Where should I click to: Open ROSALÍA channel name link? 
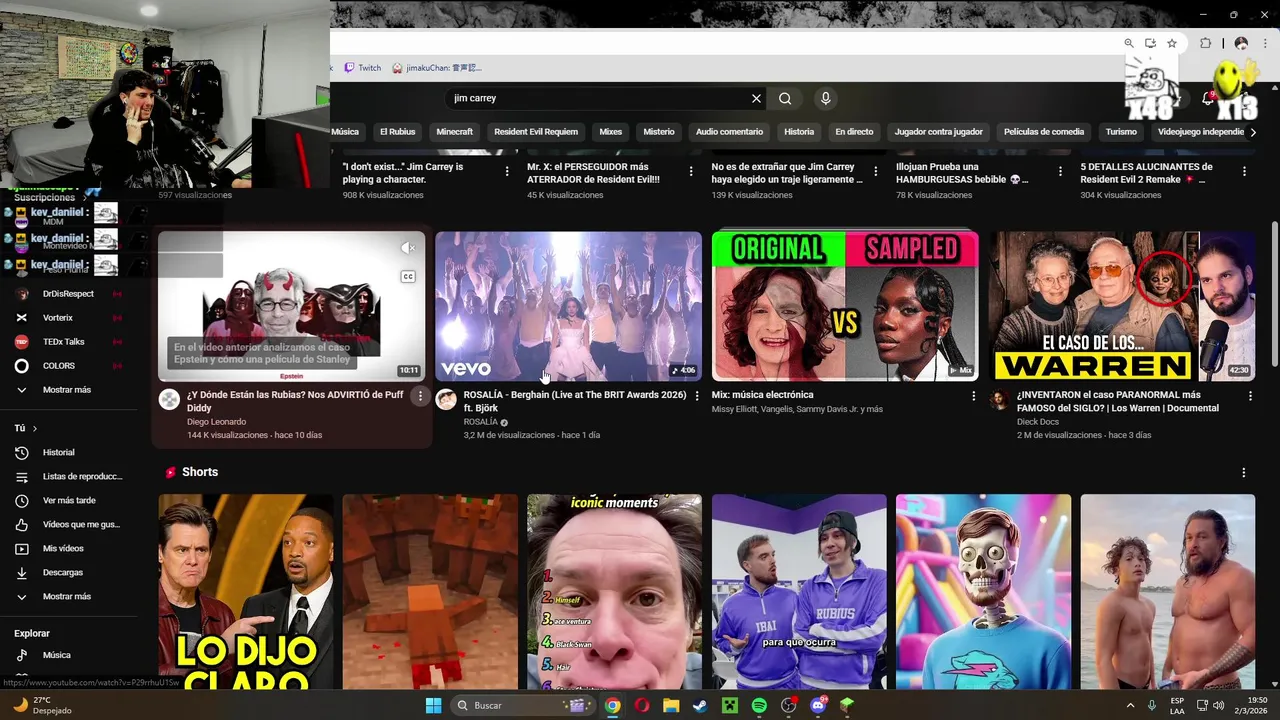point(480,422)
